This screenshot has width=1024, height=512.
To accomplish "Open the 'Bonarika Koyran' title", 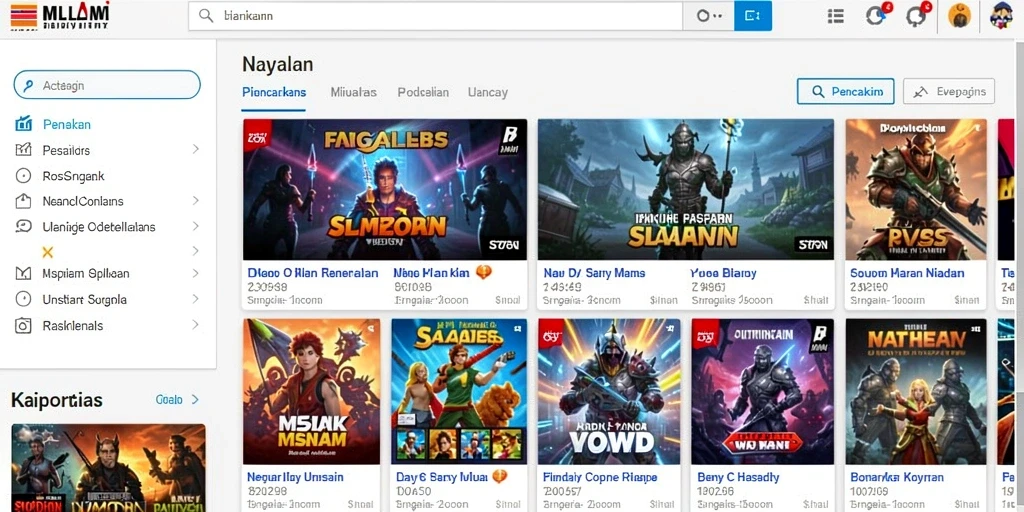I will (897, 477).
